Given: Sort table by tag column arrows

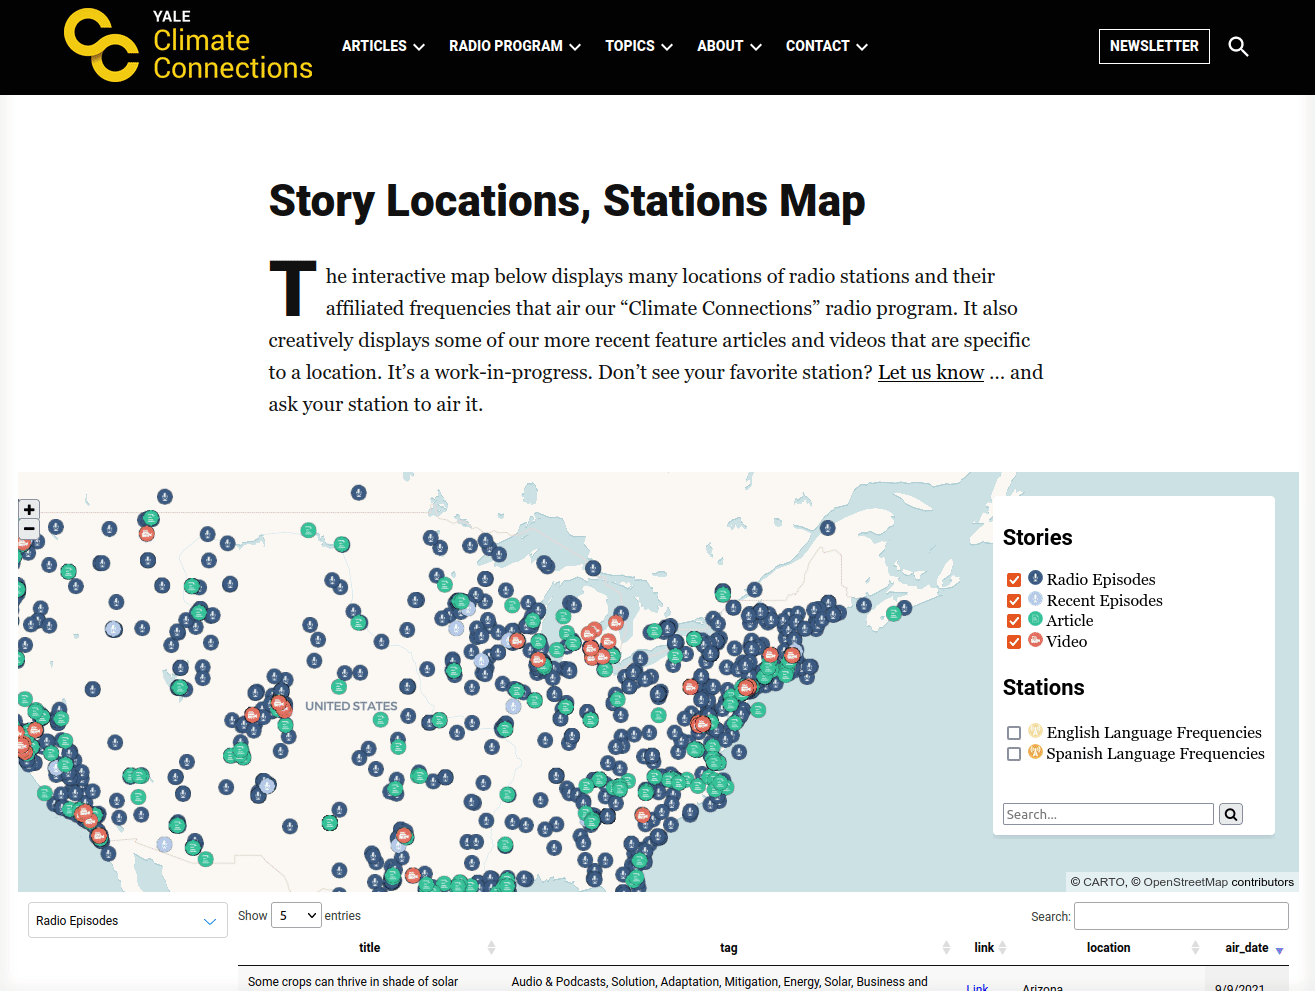Looking at the screenshot, I should (x=946, y=948).
